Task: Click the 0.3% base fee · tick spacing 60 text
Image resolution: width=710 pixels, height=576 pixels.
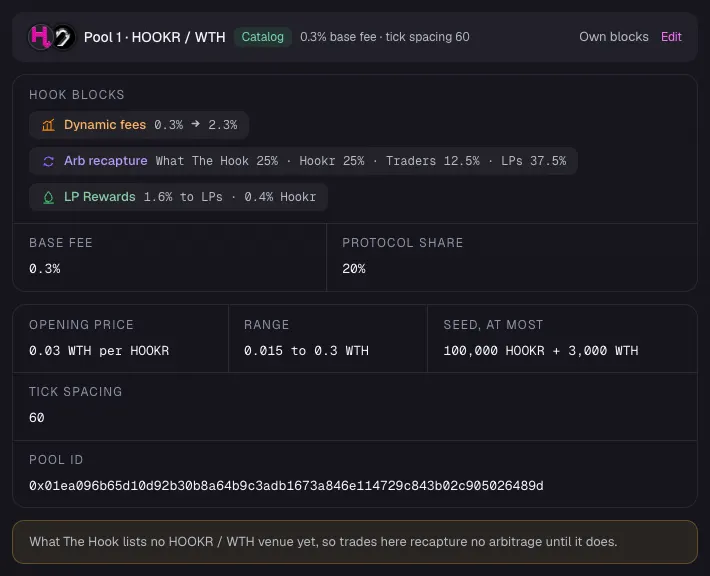Action: [384, 37]
